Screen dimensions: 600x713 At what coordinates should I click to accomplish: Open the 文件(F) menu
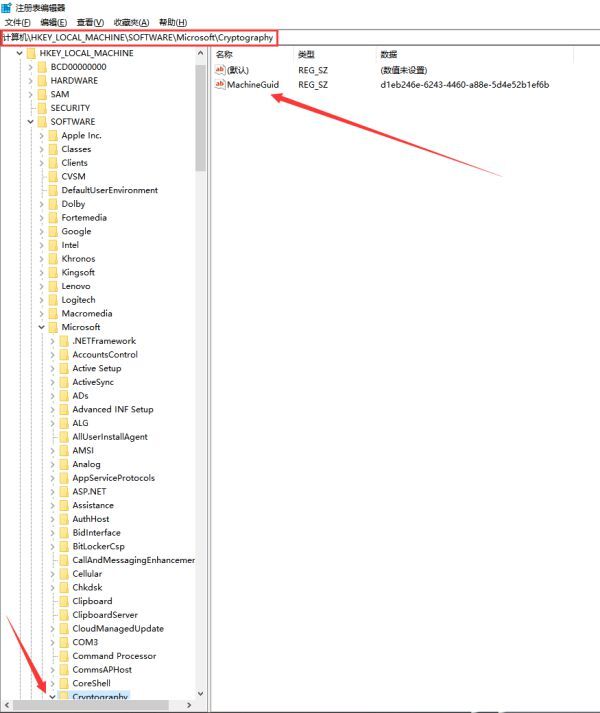(x=18, y=22)
